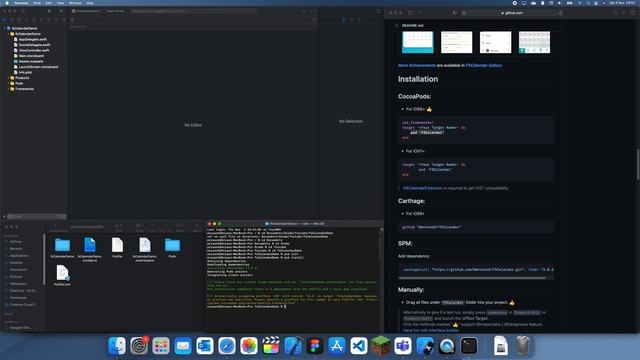Open the Window menu

[75, 3]
